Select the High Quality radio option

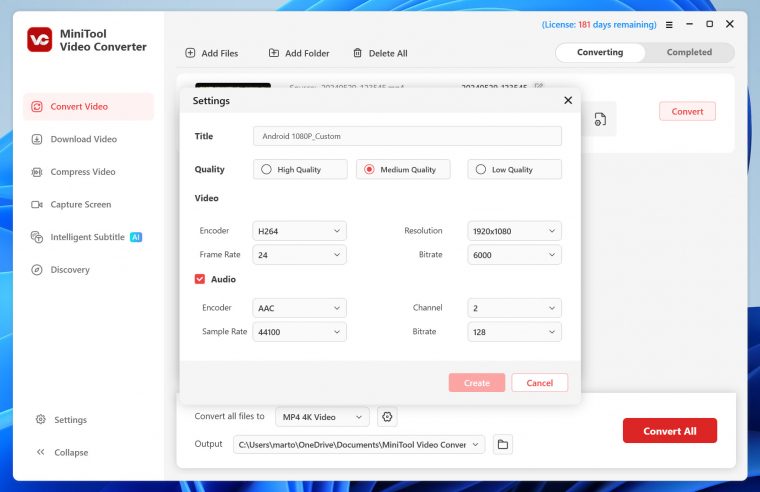(266, 170)
